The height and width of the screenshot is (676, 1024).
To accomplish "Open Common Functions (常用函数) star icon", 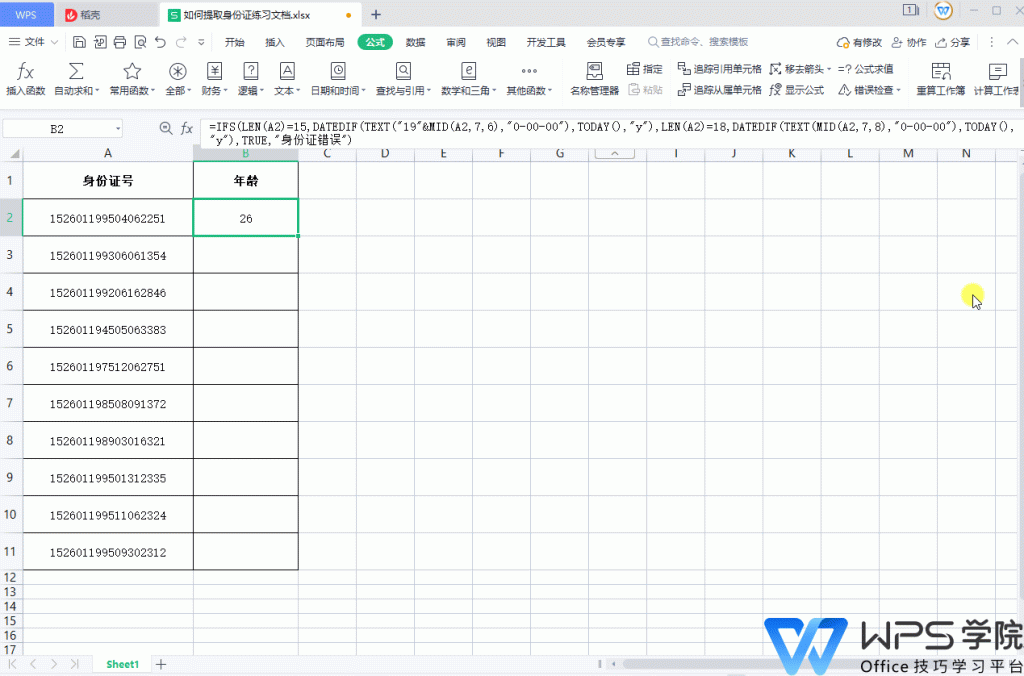I will tap(133, 71).
